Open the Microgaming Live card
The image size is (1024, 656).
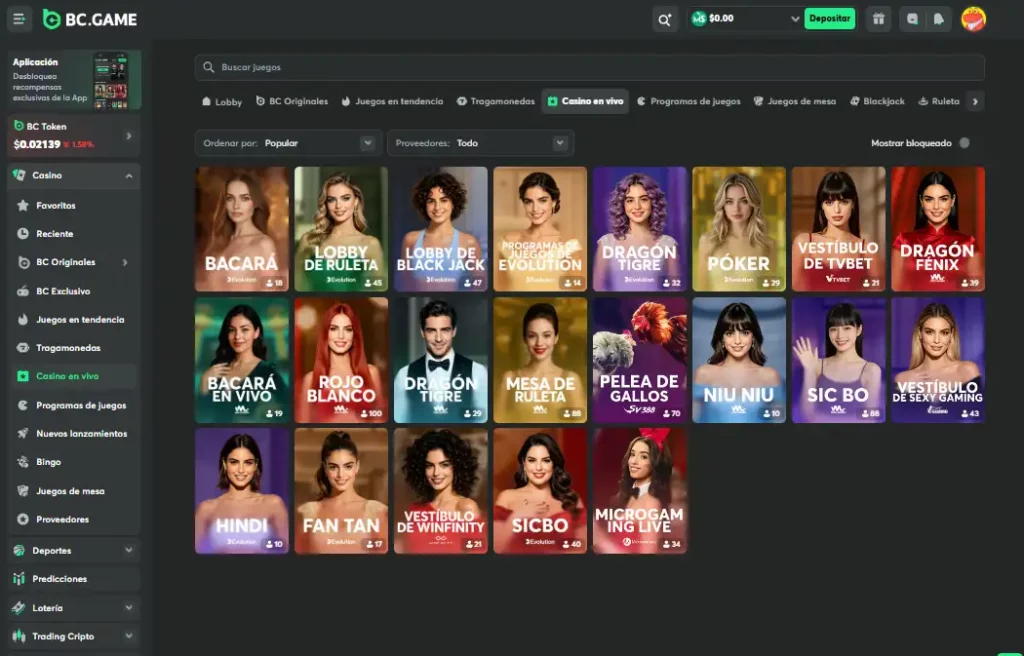click(639, 491)
